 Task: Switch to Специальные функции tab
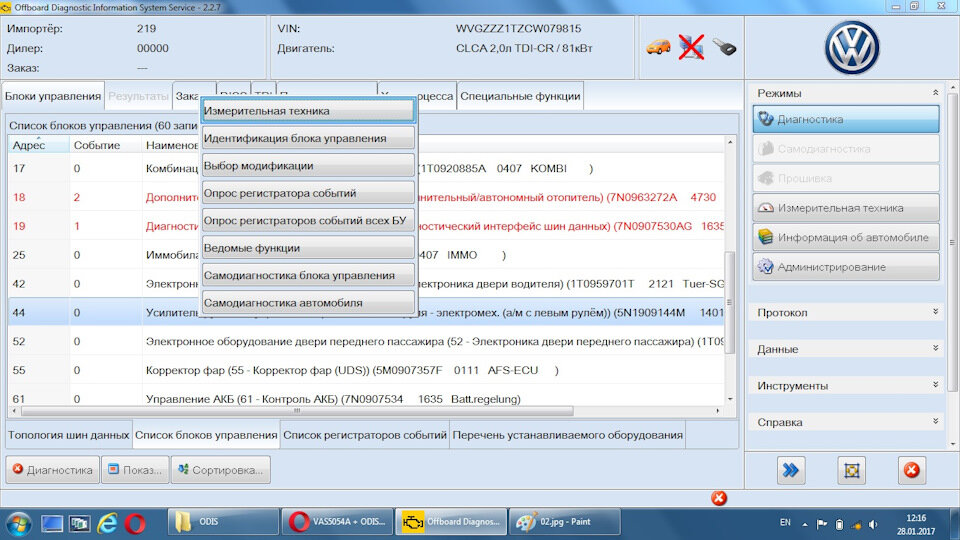[x=520, y=96]
